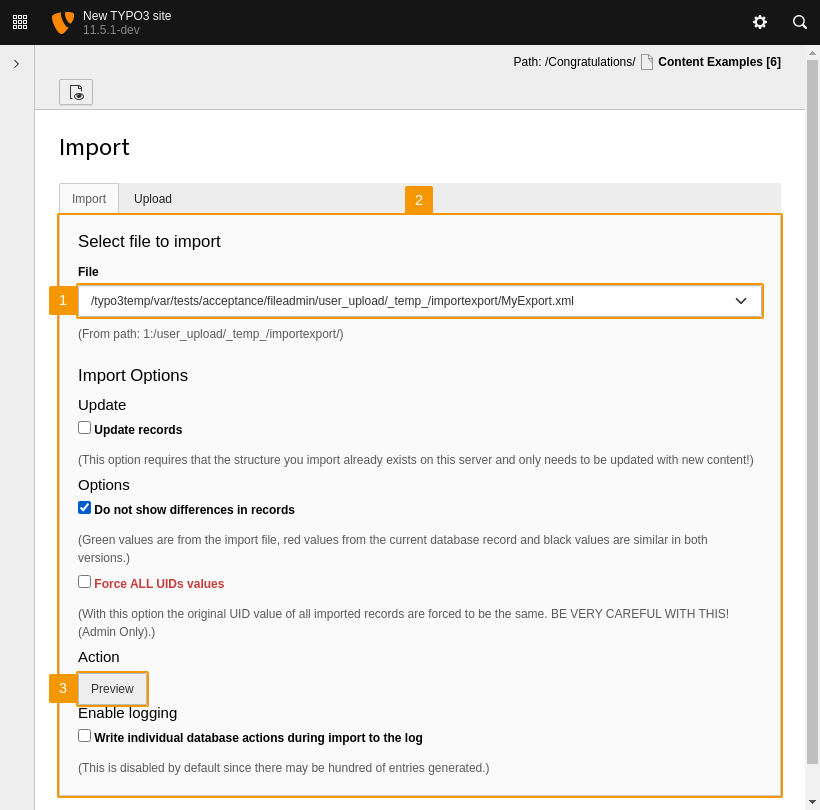Switch to the Upload tab
Viewport: 820px width, 810px height.
point(152,198)
